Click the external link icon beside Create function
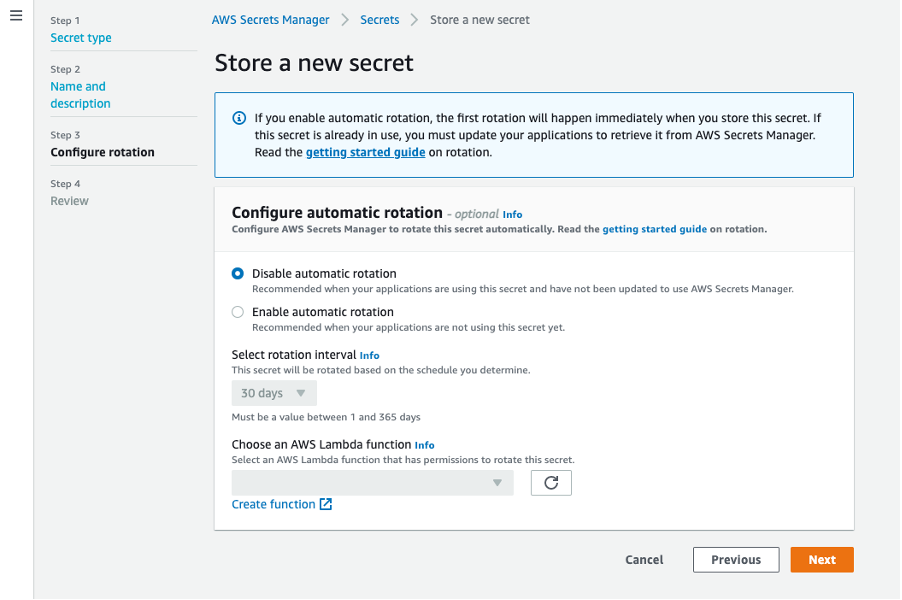The width and height of the screenshot is (902, 600). pyautogui.click(x=326, y=505)
